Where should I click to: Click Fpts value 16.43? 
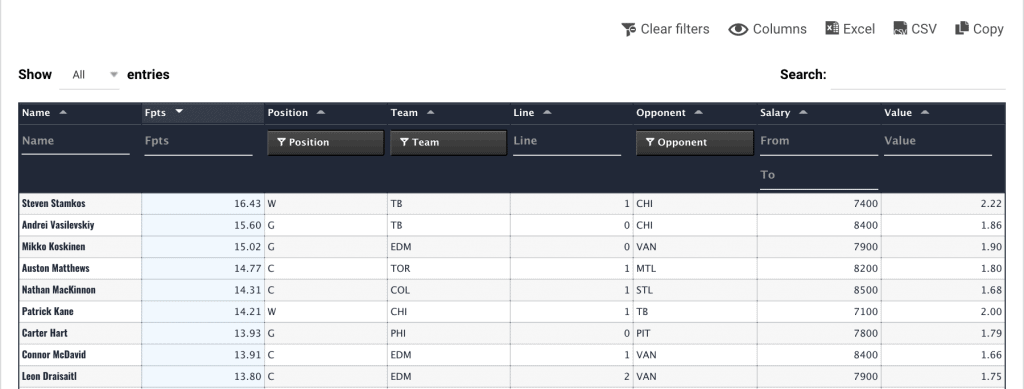point(248,204)
